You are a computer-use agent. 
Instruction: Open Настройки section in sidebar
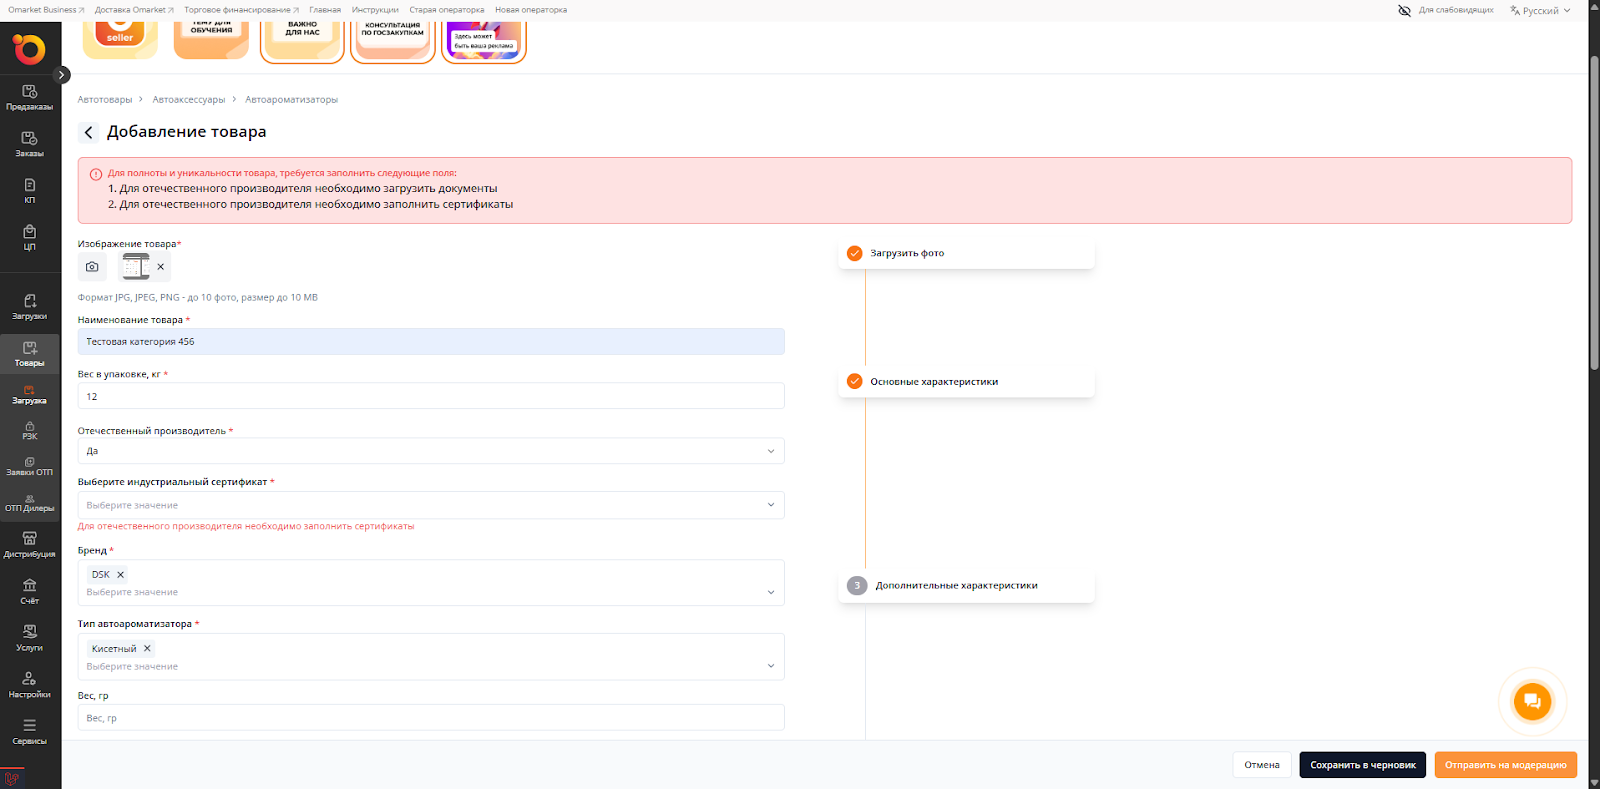tap(29, 684)
